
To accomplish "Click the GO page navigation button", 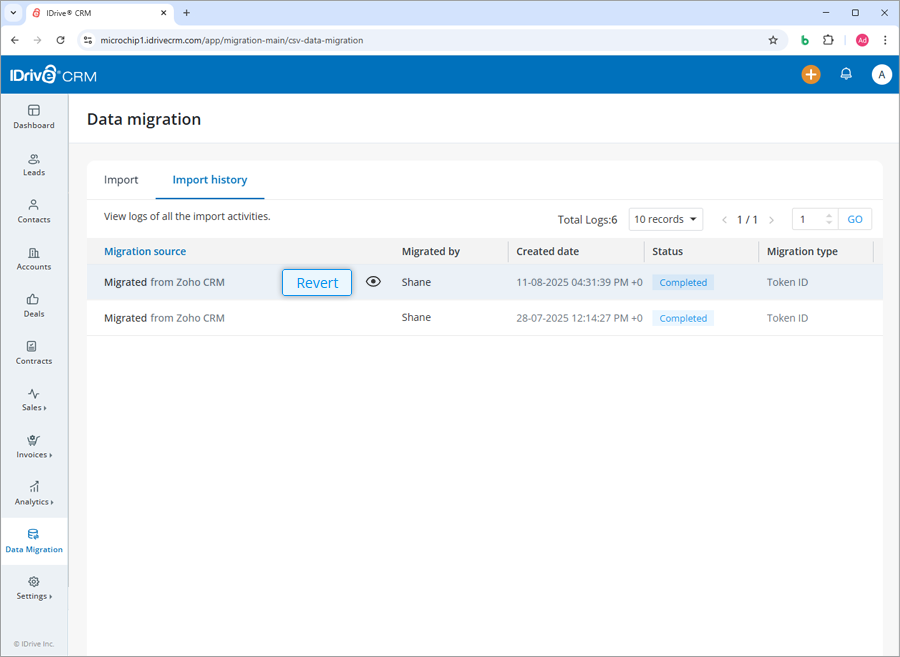I will coord(855,219).
